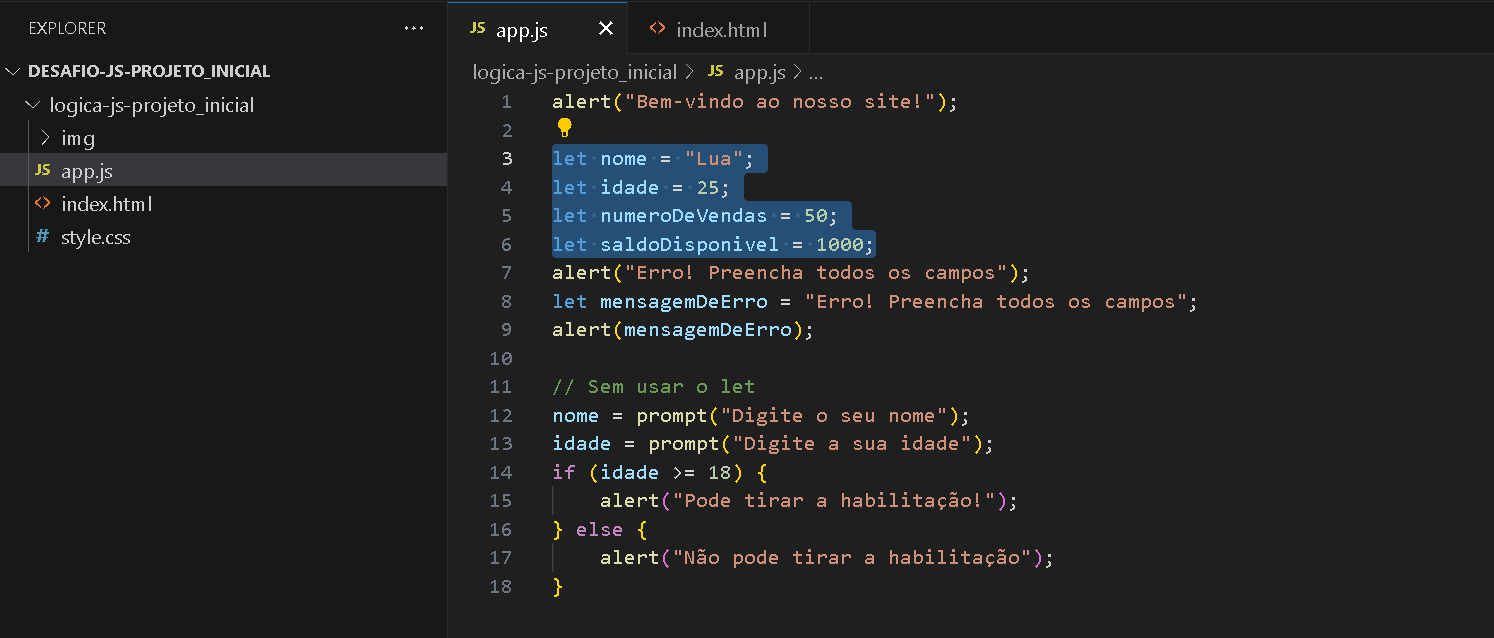Click the variable saldoDisponivel on line 6
Image resolution: width=1494 pixels, height=638 pixels.
[x=690, y=244]
